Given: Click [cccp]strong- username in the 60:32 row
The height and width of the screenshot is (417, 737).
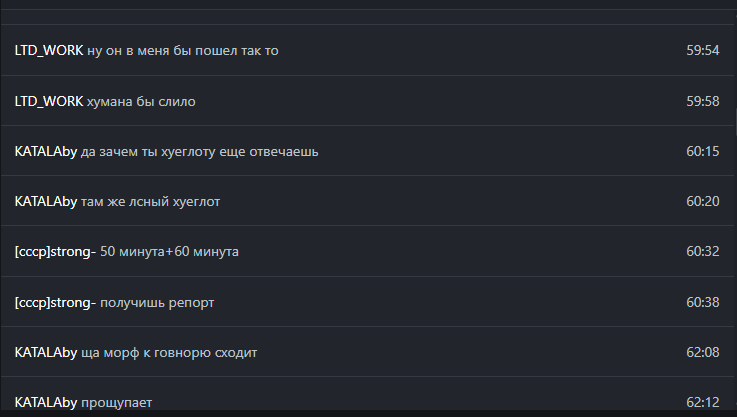Looking at the screenshot, I should (x=55, y=251).
